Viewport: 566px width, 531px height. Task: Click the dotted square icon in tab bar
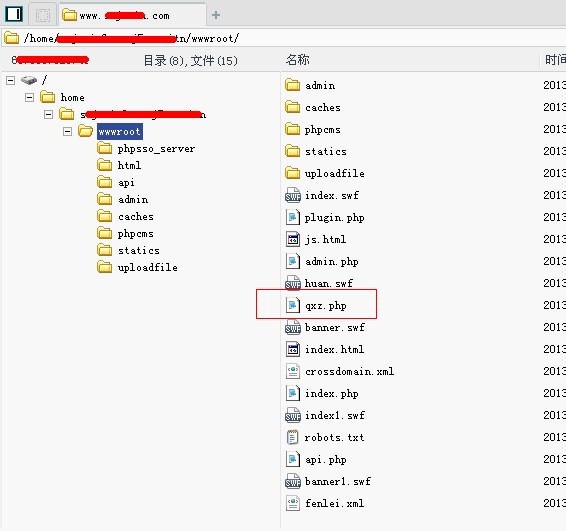tap(43, 15)
